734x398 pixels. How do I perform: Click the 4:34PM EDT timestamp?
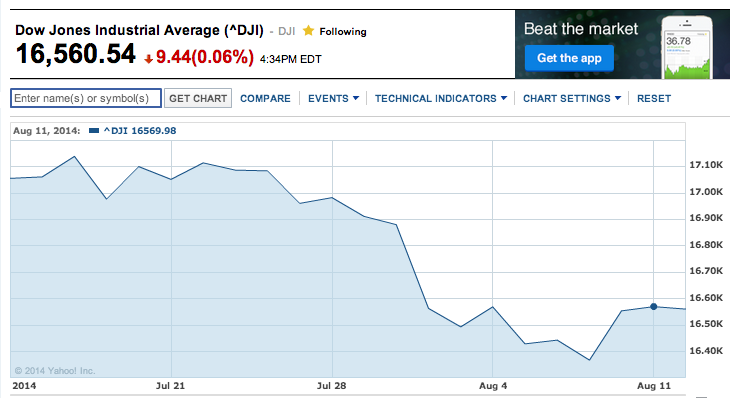(291, 59)
